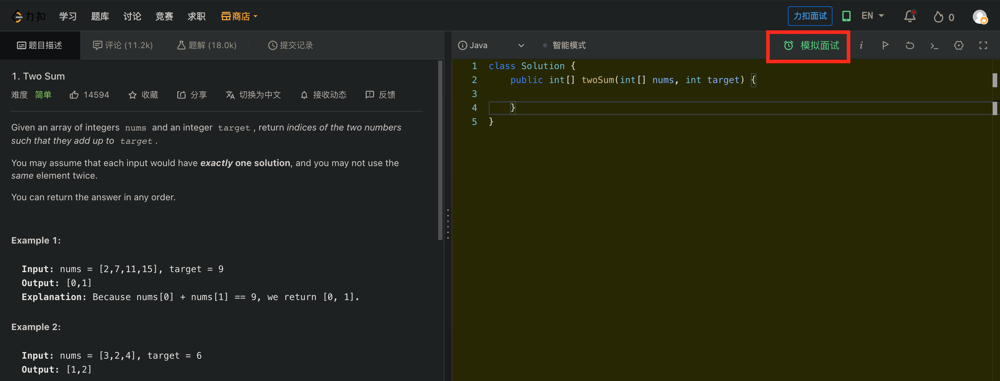
Task: Open the notifications bell
Action: [910, 16]
